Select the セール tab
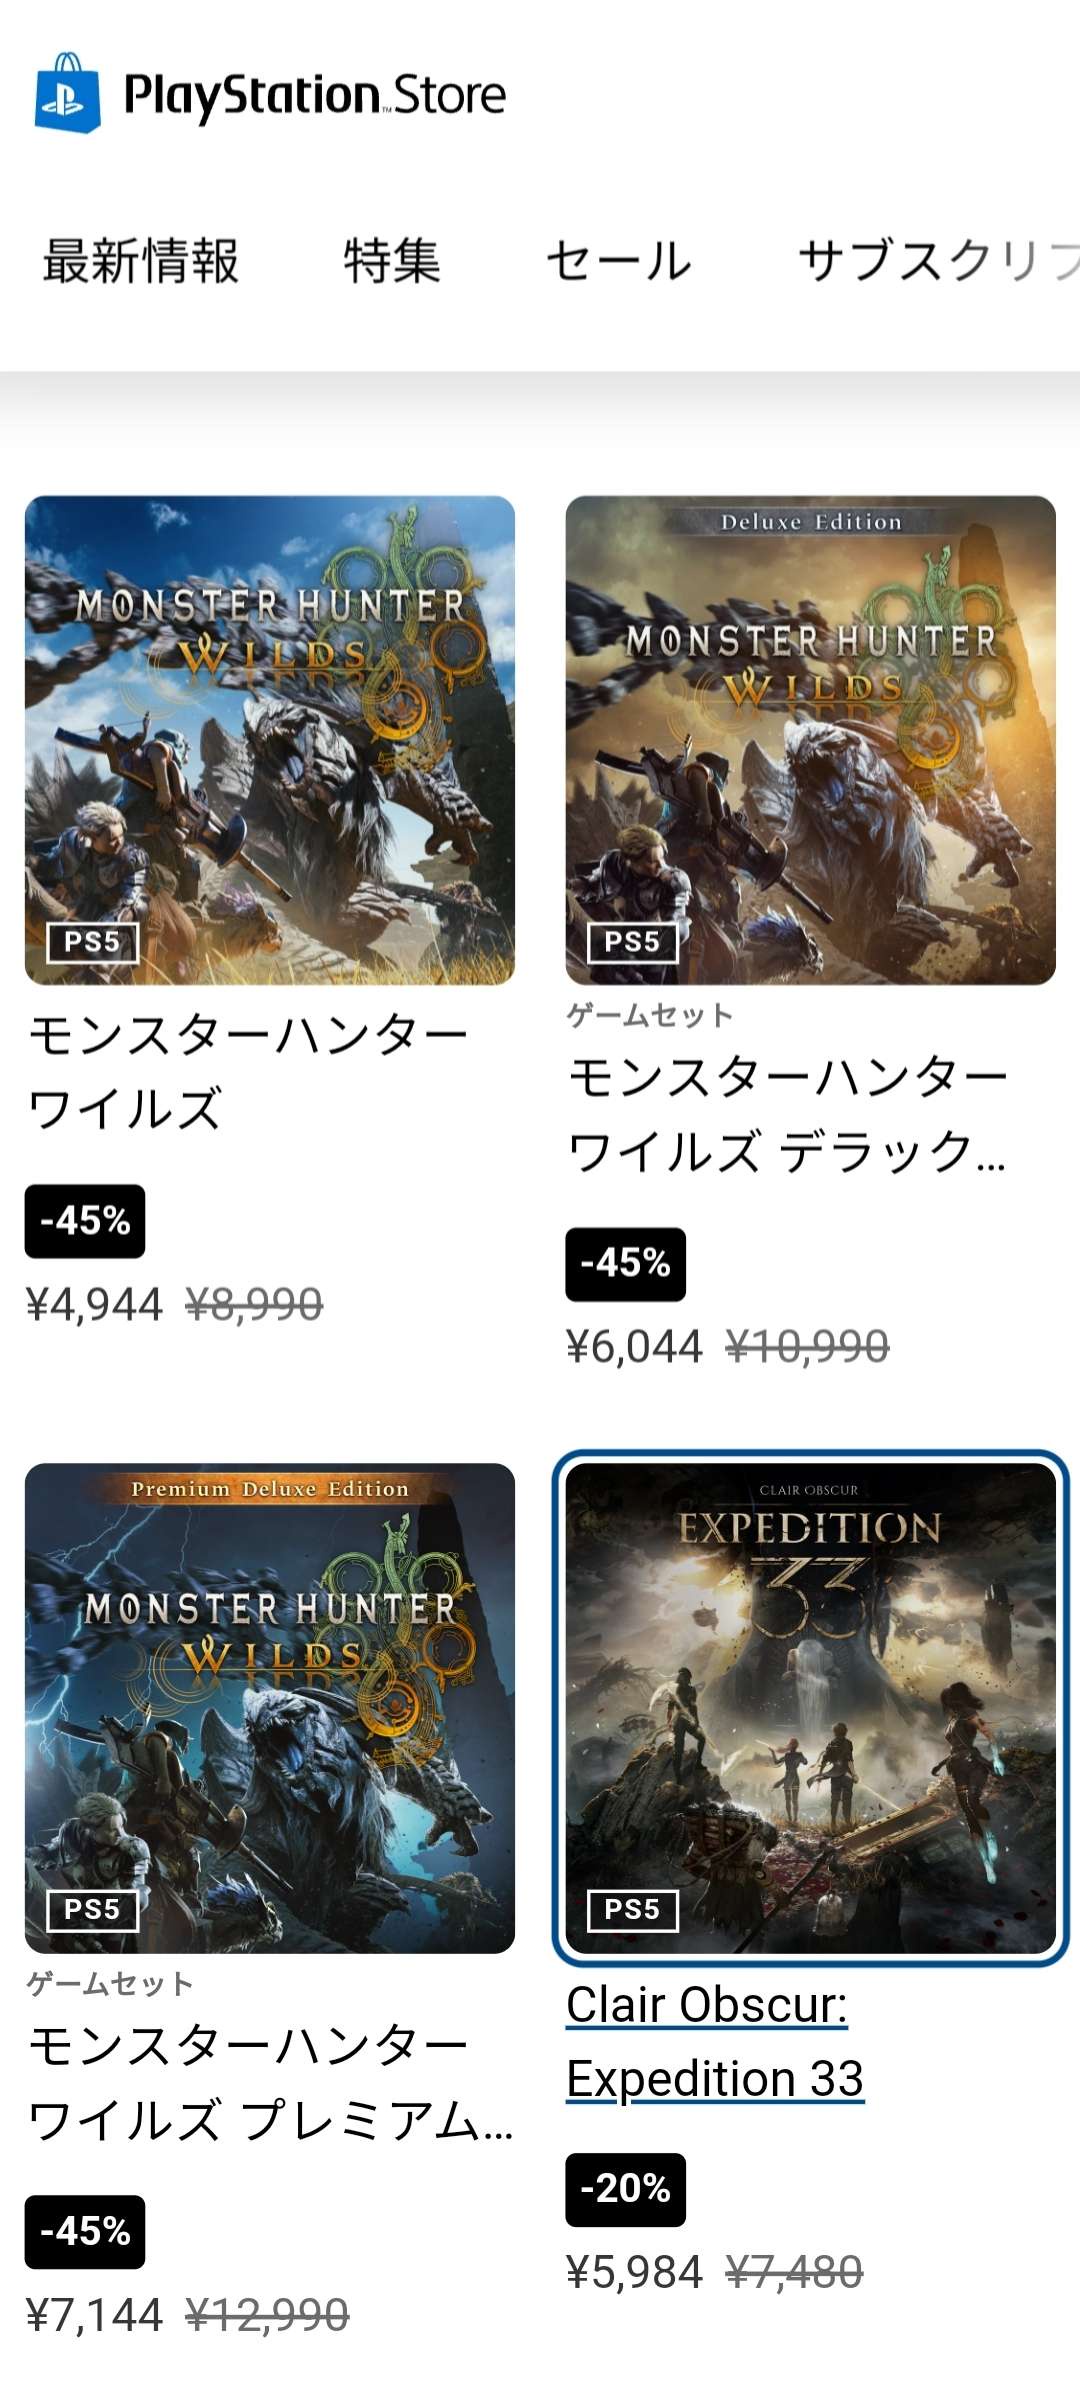Viewport: 1080px width, 2390px height. coord(619,262)
